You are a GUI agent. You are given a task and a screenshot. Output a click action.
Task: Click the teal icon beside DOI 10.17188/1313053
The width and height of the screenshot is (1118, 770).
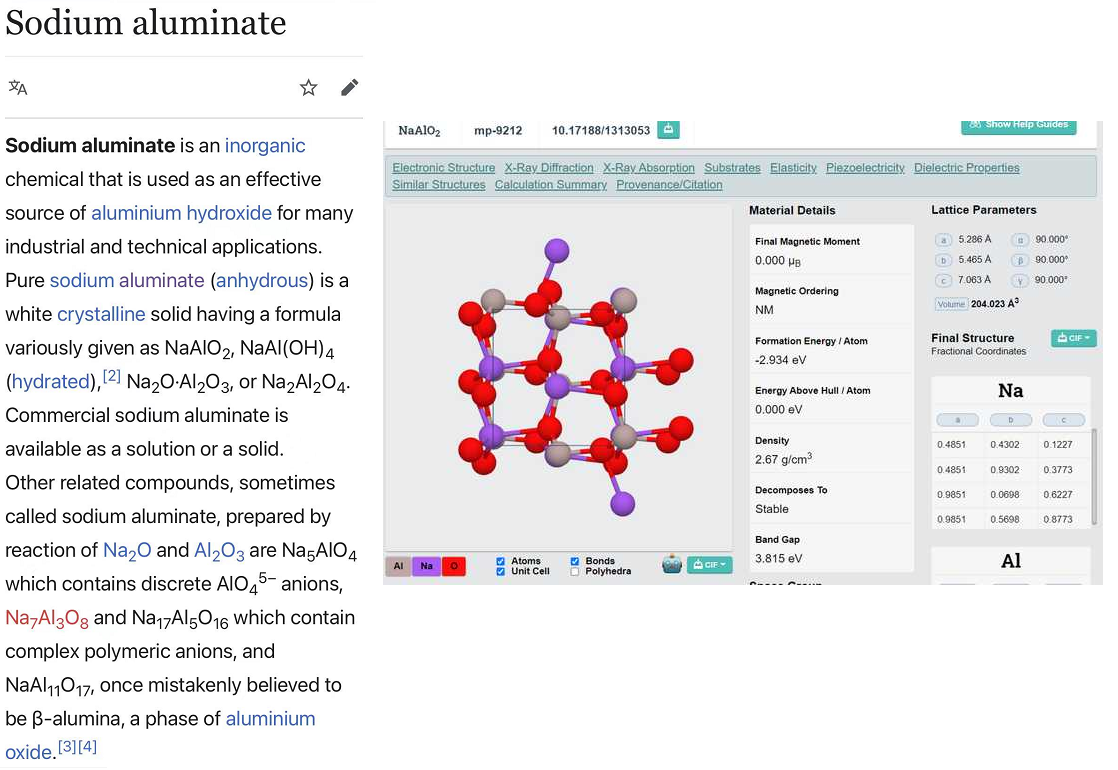(x=668, y=130)
